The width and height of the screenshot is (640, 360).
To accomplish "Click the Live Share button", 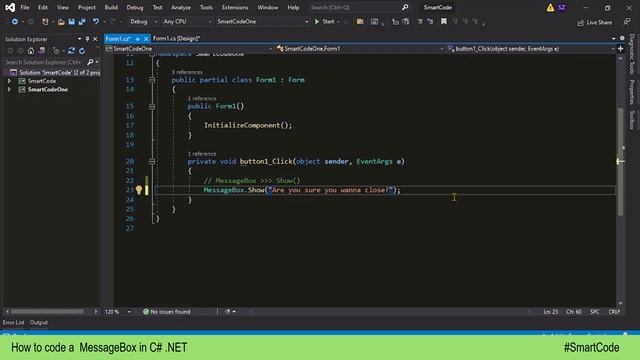I will tap(595, 22).
